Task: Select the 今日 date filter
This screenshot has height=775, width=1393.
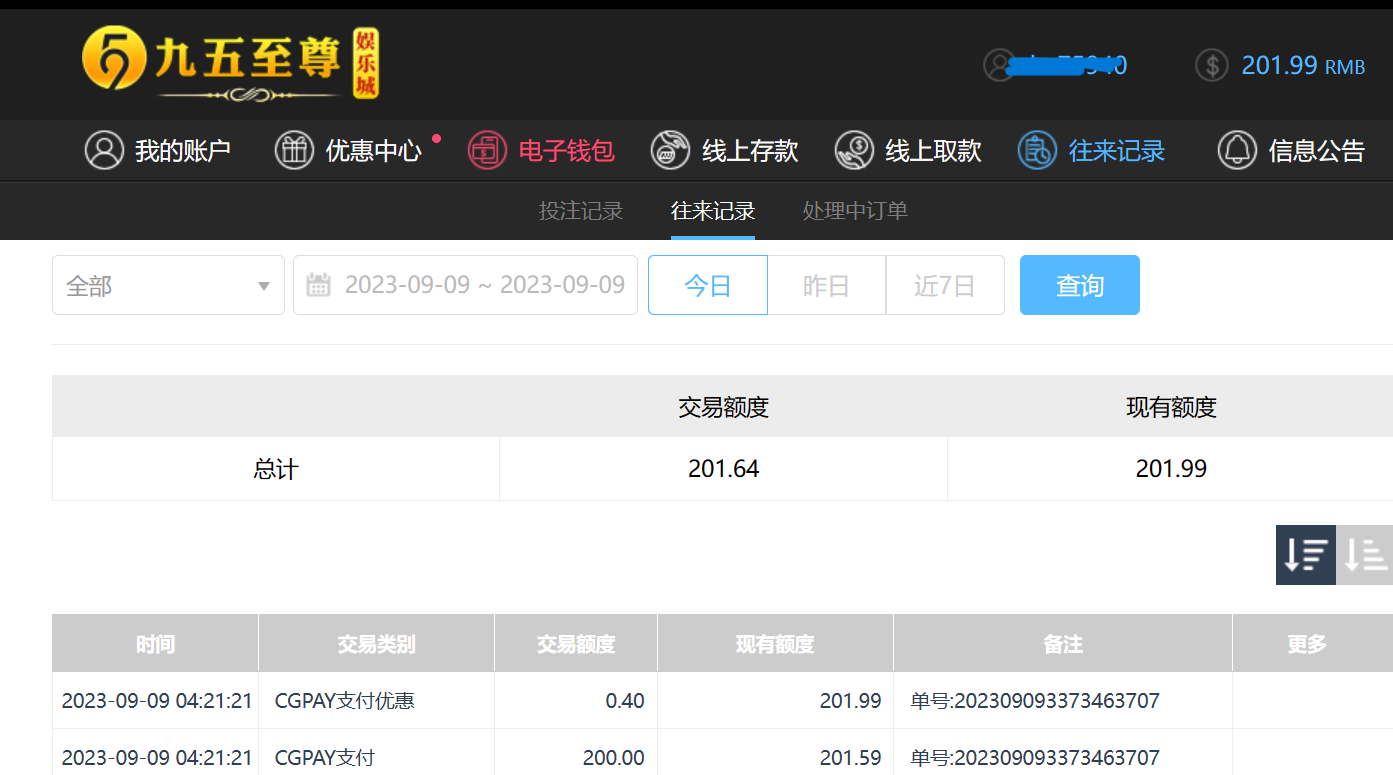Action: click(x=708, y=285)
